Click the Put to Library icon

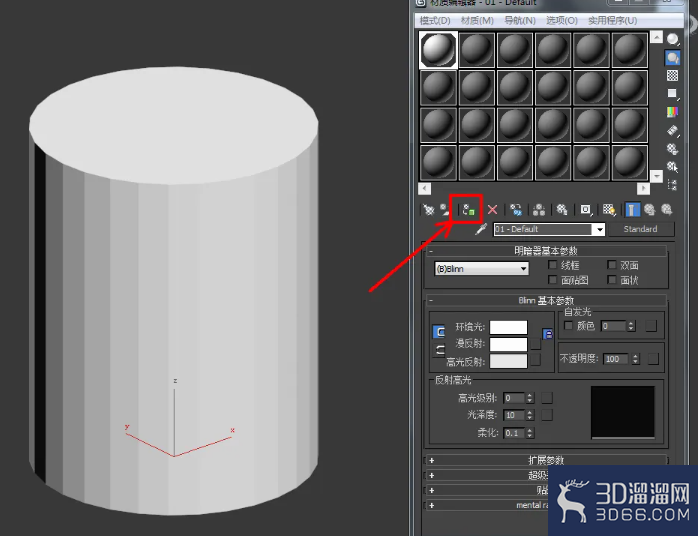tap(562, 210)
